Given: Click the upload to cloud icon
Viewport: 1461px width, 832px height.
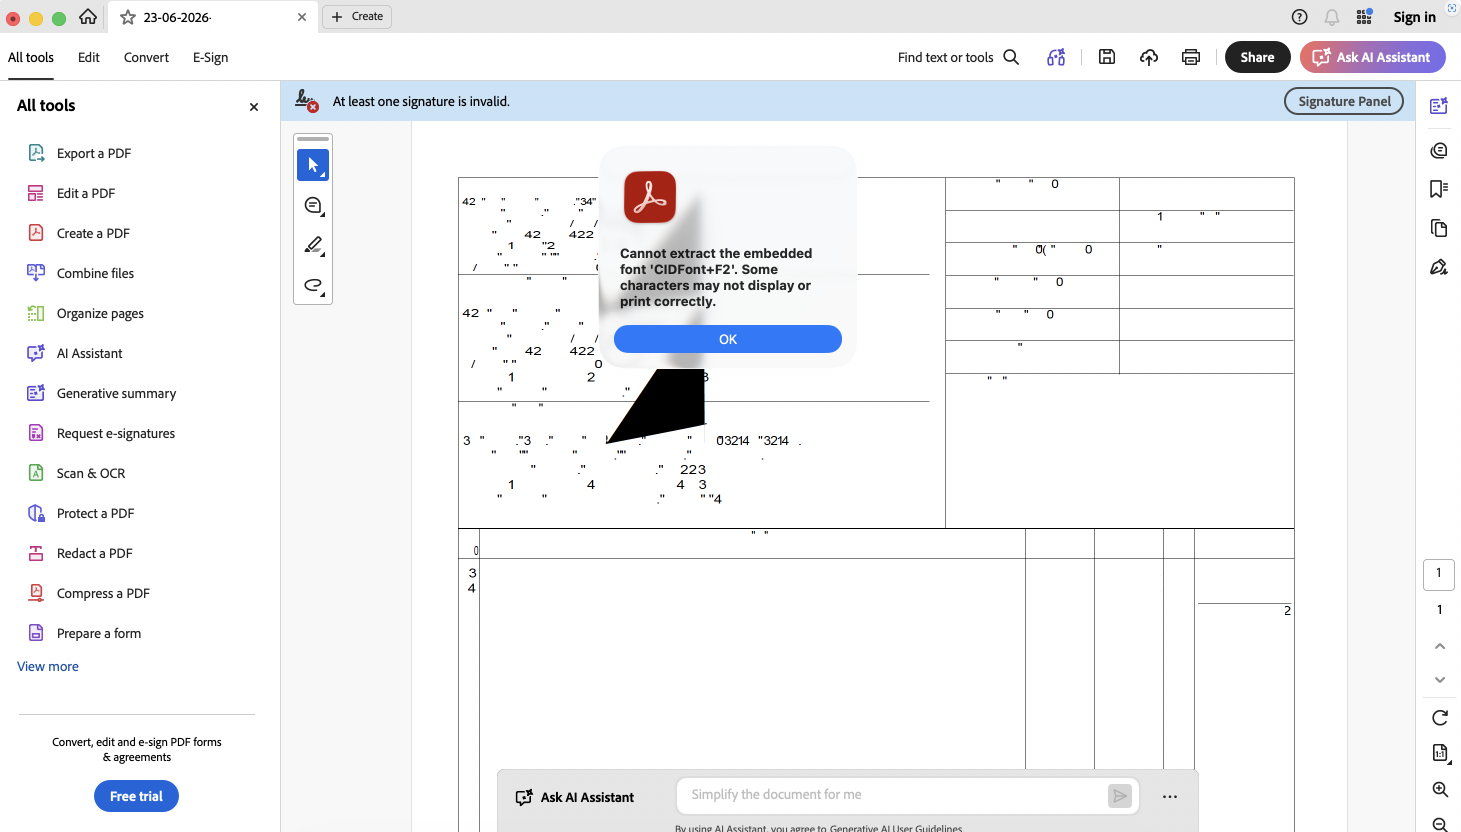Looking at the screenshot, I should point(1149,57).
